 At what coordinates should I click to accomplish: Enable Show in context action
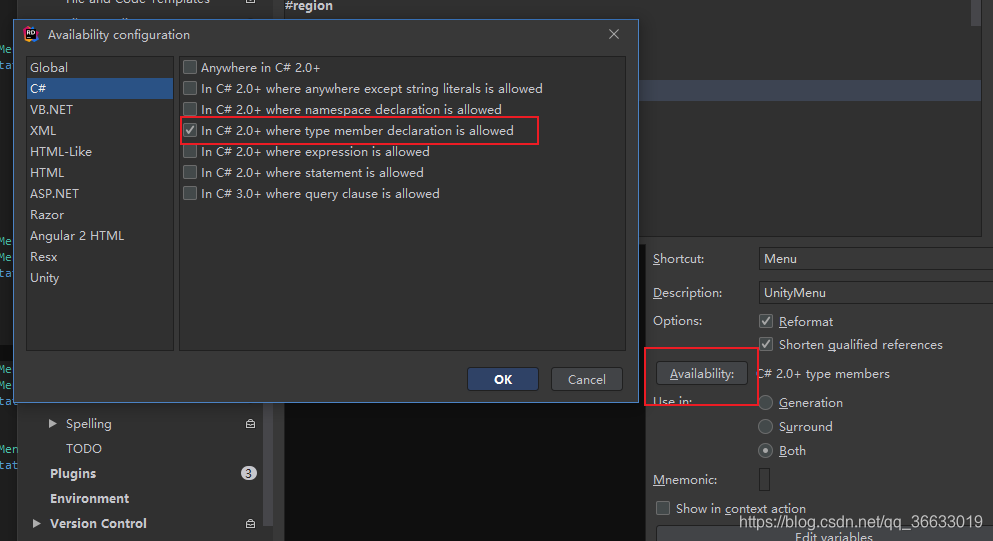[663, 508]
